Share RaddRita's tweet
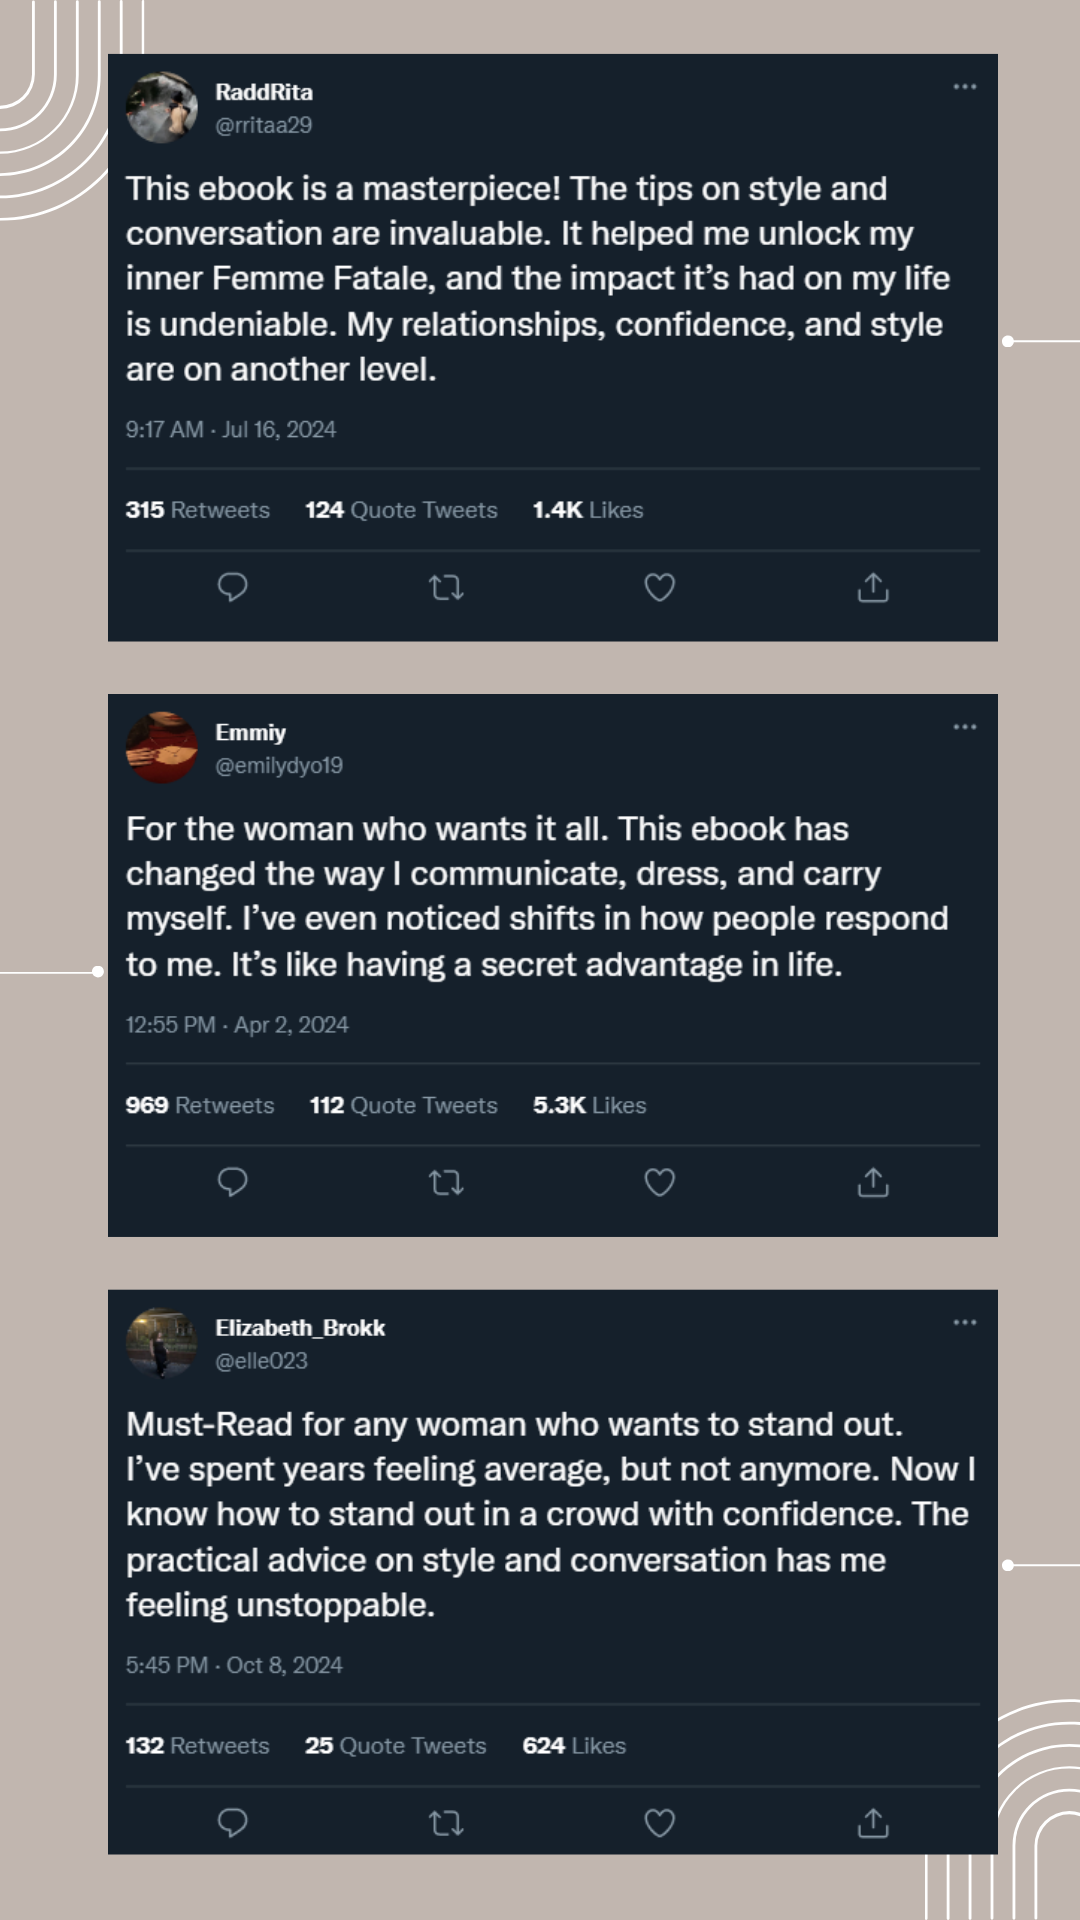Image resolution: width=1080 pixels, height=1920 pixels. pos(873,587)
